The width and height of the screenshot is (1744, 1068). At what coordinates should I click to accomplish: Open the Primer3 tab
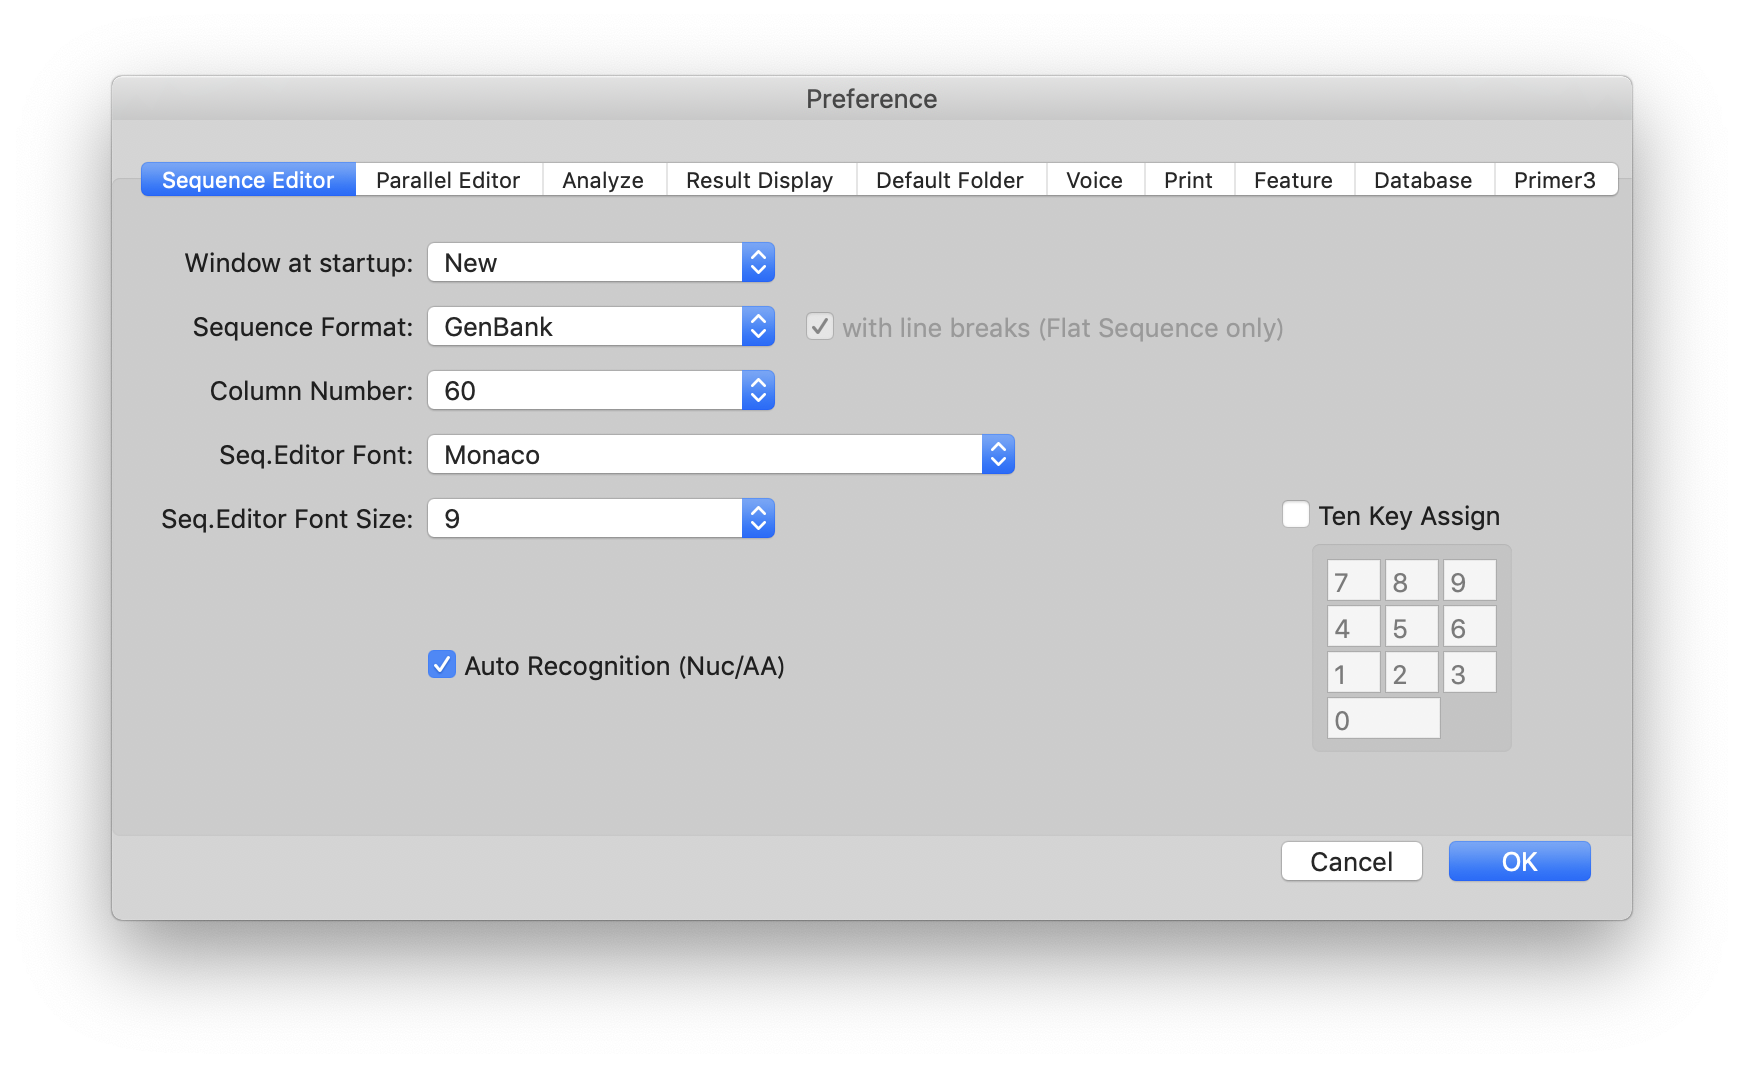tap(1554, 180)
